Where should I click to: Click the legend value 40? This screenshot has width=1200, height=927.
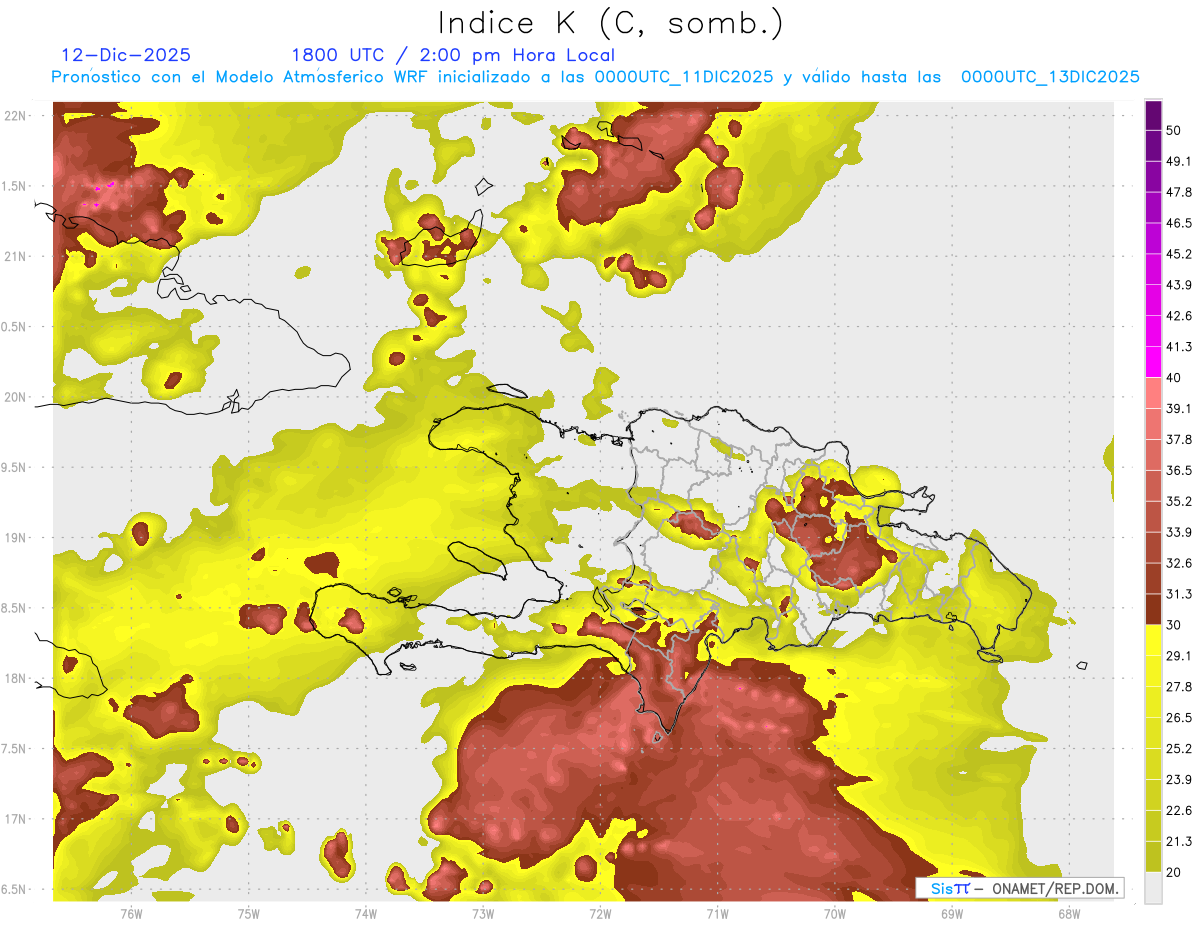(x=1174, y=378)
